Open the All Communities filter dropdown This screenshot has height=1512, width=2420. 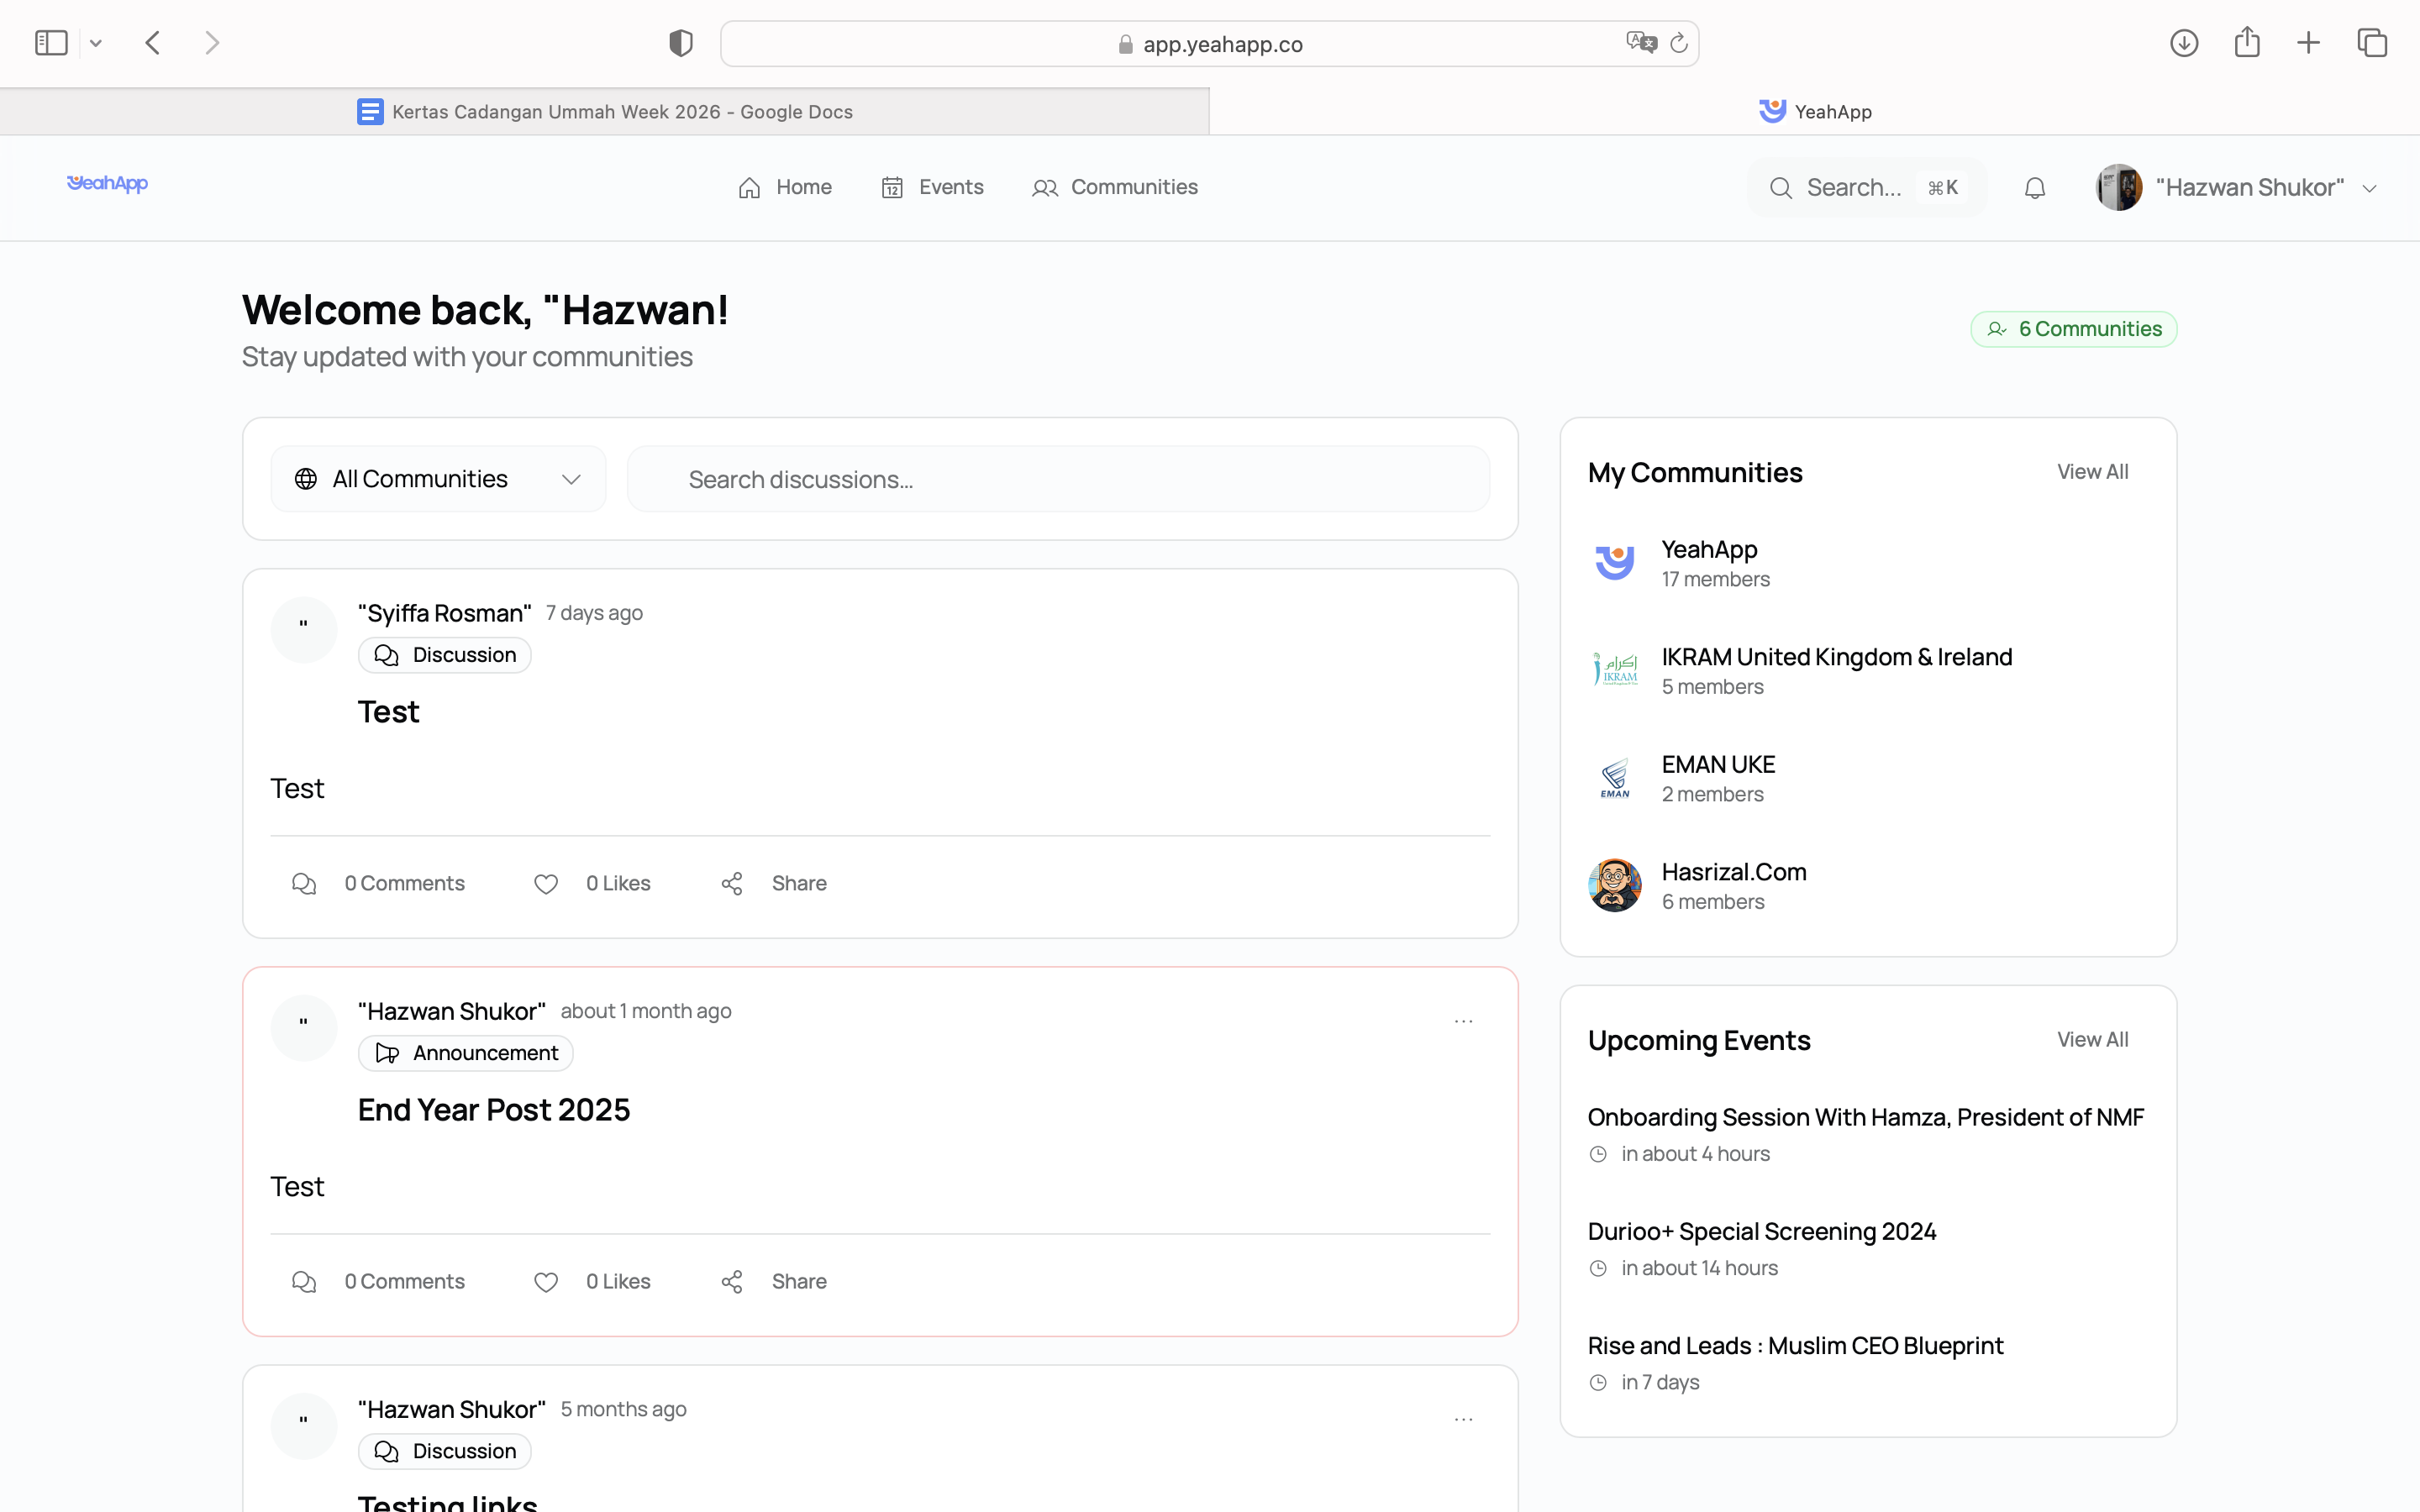pyautogui.click(x=438, y=478)
